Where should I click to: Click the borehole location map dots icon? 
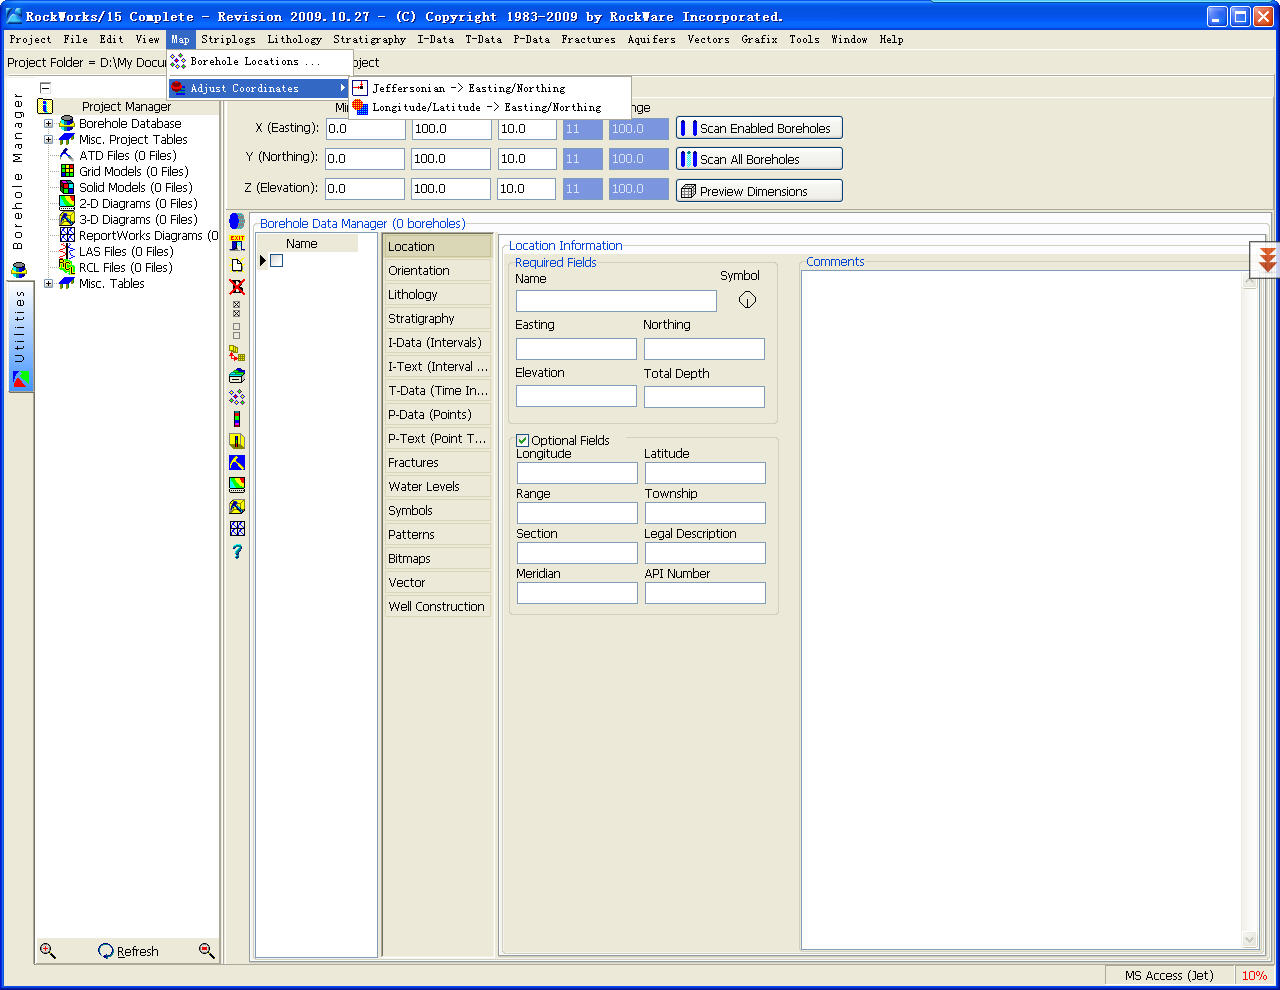pyautogui.click(x=237, y=397)
